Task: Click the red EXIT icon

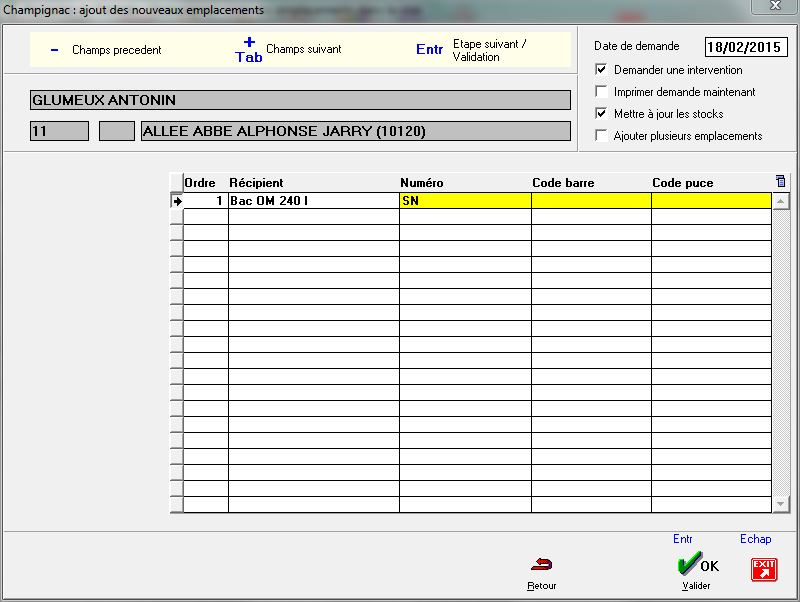Action: pos(763,569)
